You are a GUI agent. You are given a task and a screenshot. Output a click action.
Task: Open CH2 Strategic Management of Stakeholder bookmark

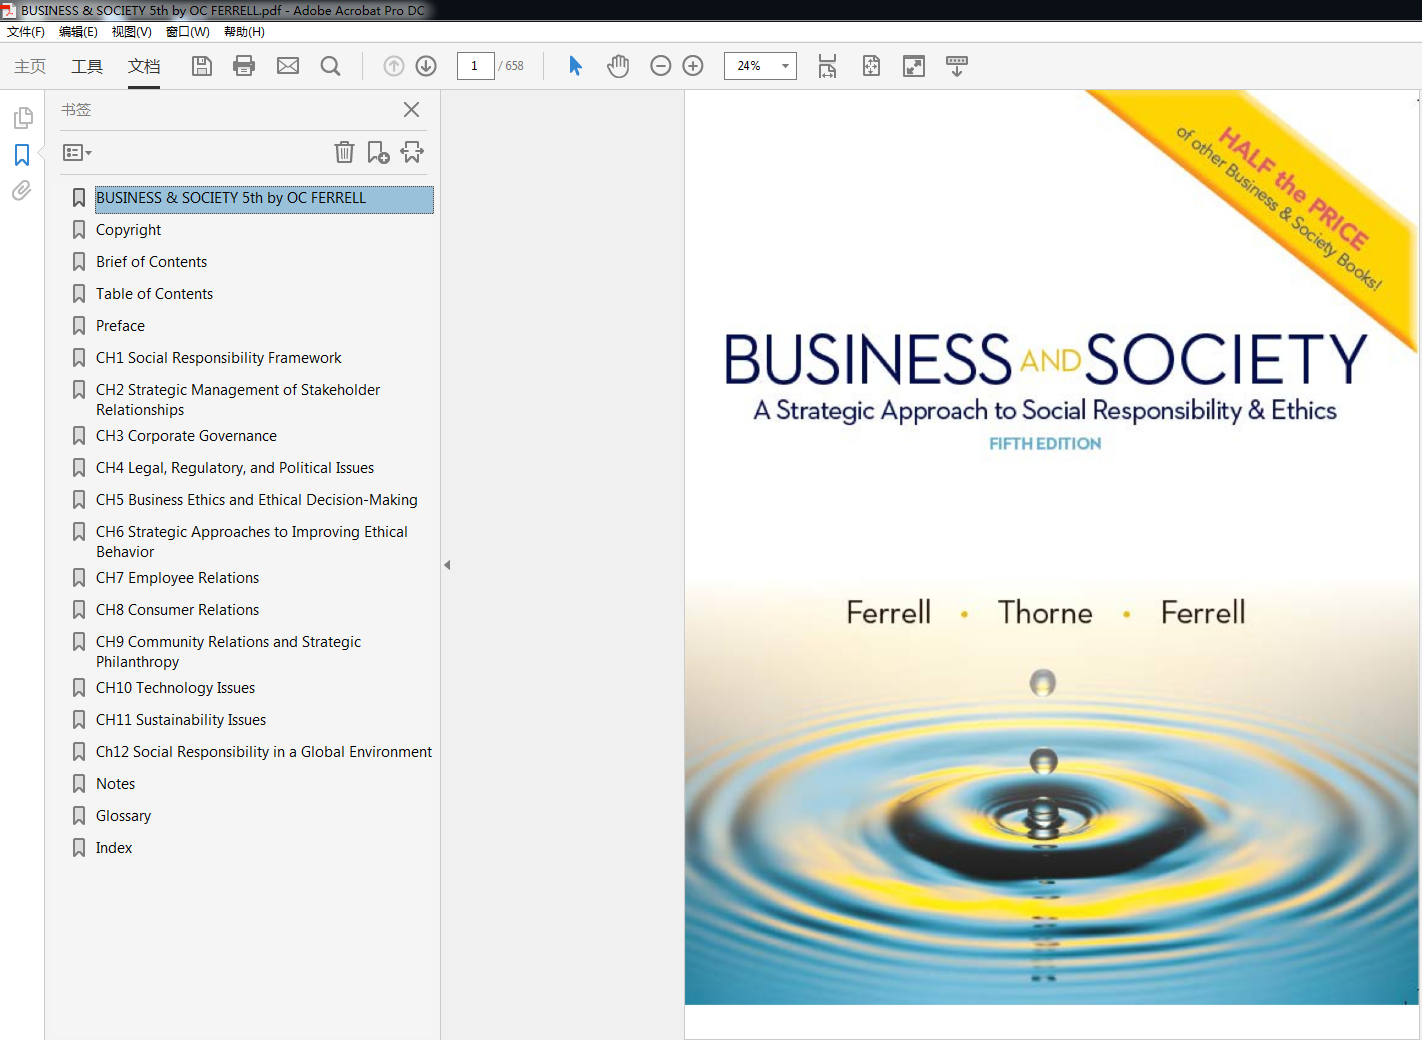click(x=238, y=400)
